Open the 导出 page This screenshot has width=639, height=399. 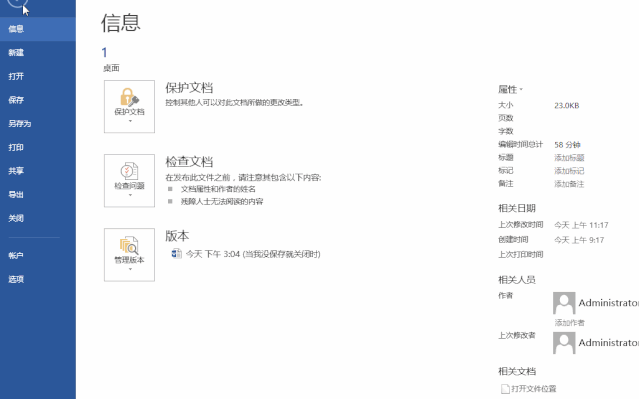click(x=37, y=194)
